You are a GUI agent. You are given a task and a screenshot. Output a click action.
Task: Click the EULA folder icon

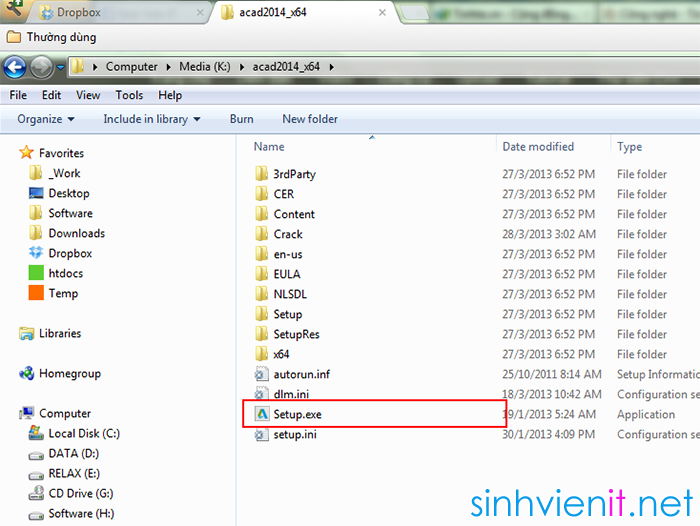point(262,274)
